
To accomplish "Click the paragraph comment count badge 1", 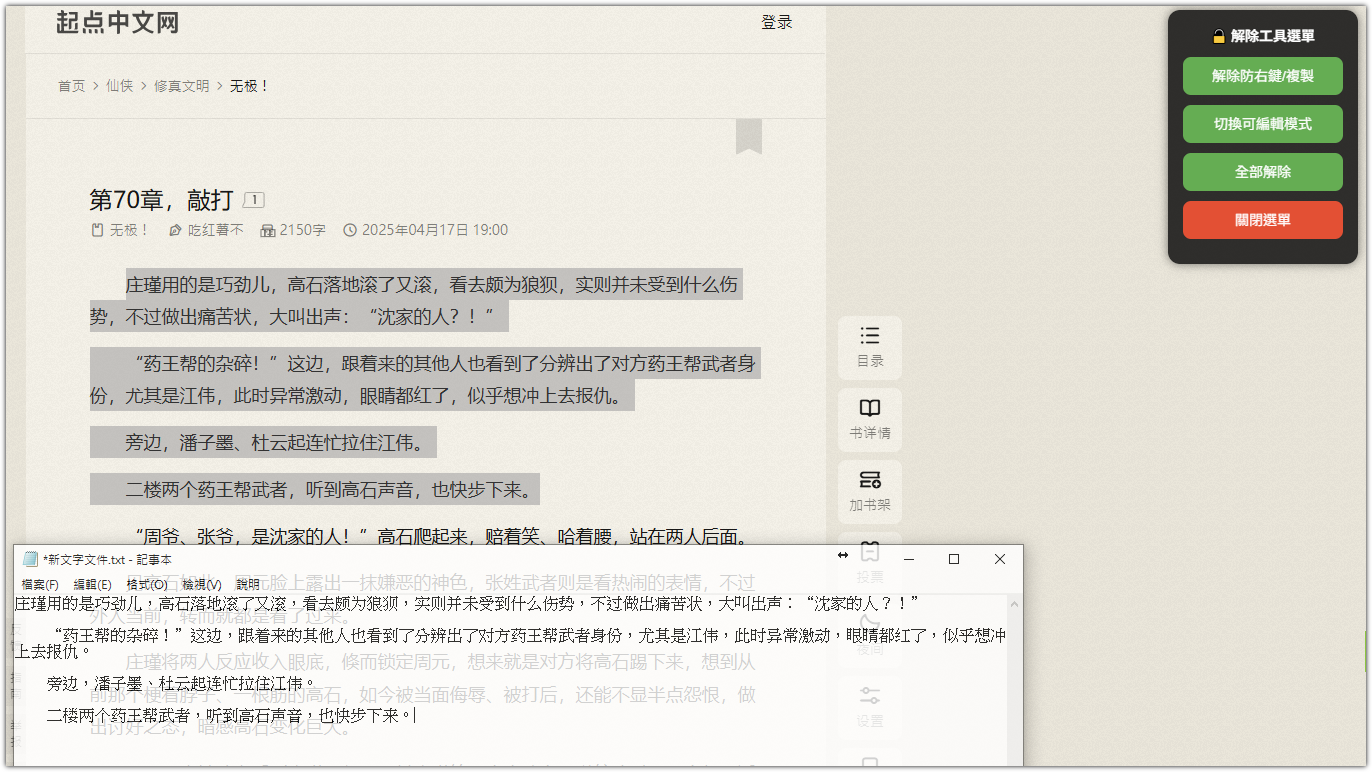I will click(254, 200).
